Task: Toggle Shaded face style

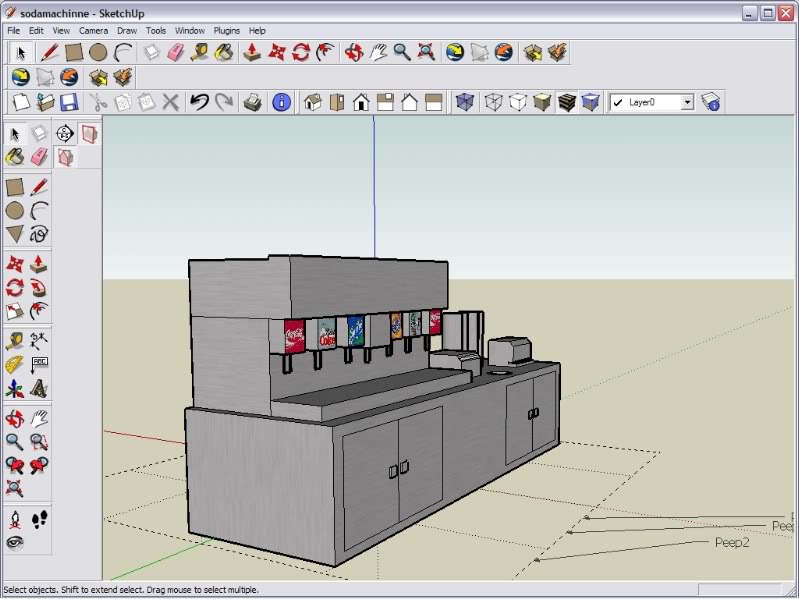Action: coord(542,102)
